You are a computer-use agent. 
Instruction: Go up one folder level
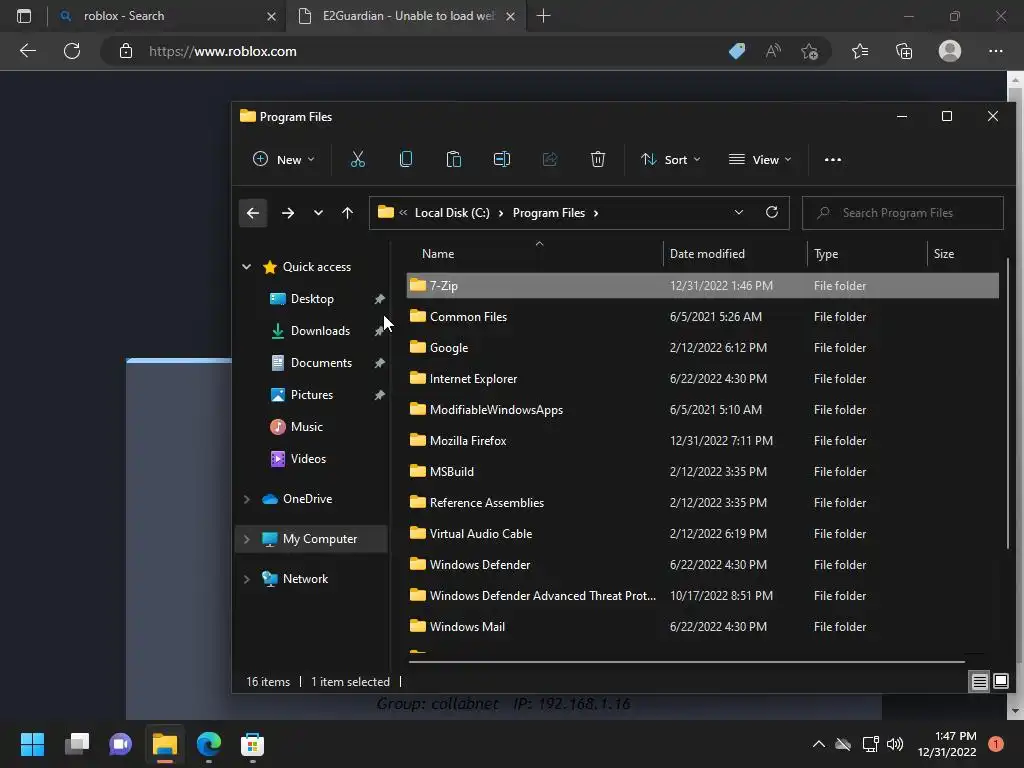(x=347, y=213)
